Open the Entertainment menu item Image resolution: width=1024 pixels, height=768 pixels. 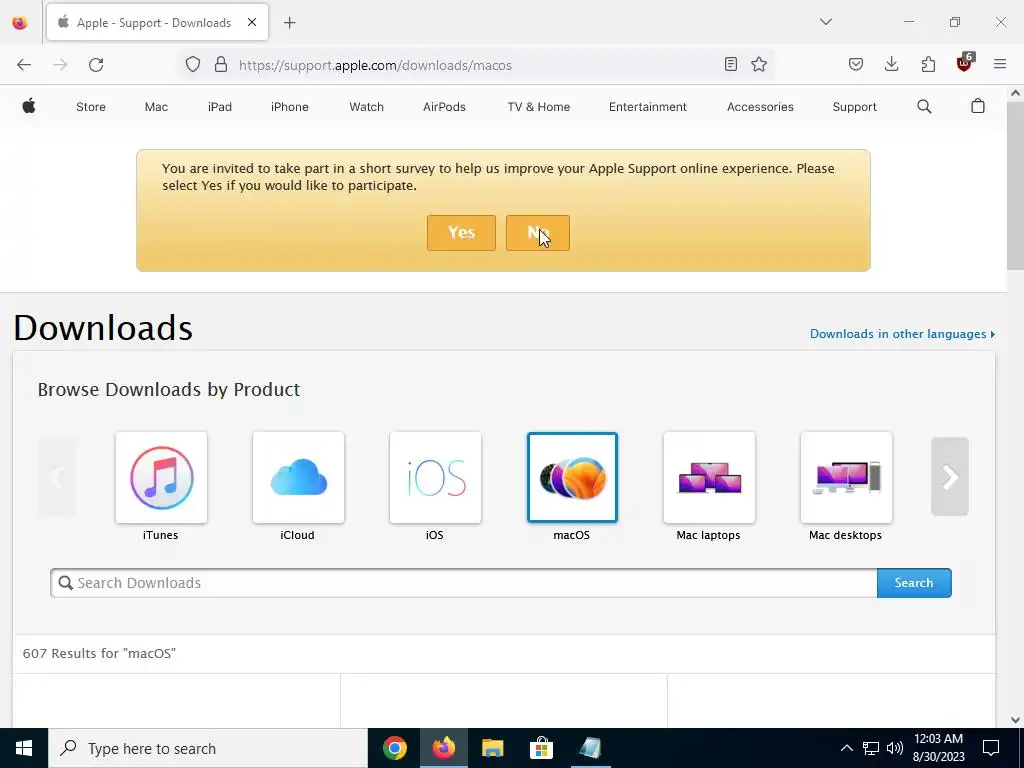click(x=647, y=107)
